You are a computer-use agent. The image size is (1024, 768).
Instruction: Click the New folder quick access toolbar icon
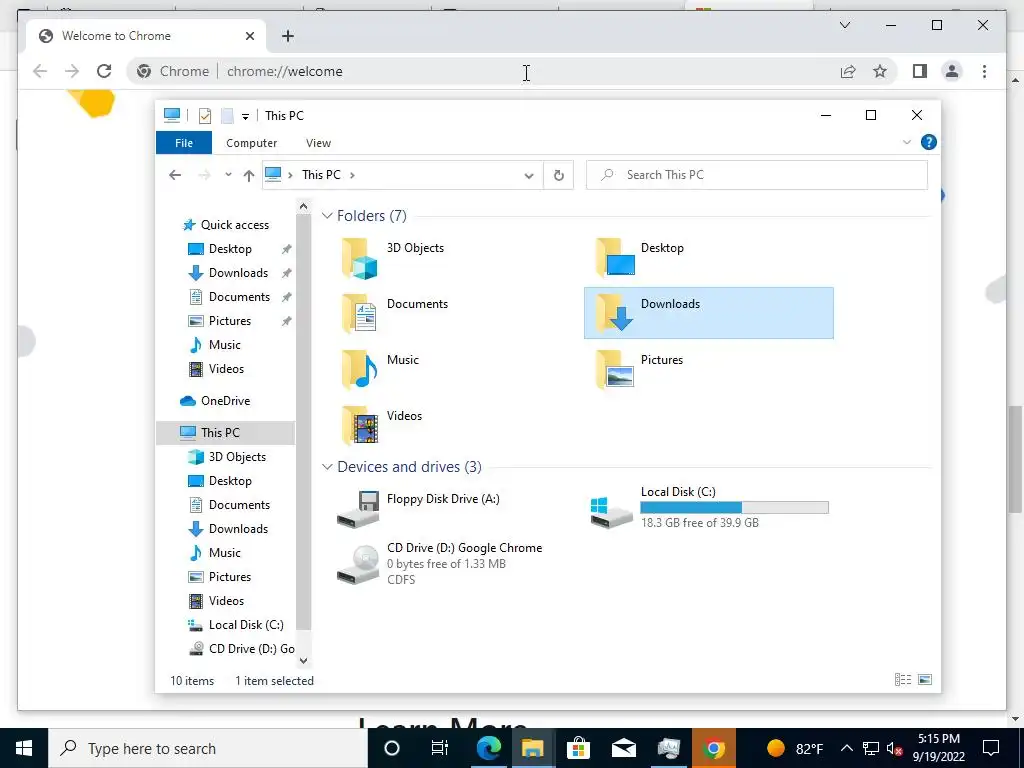[x=227, y=116]
